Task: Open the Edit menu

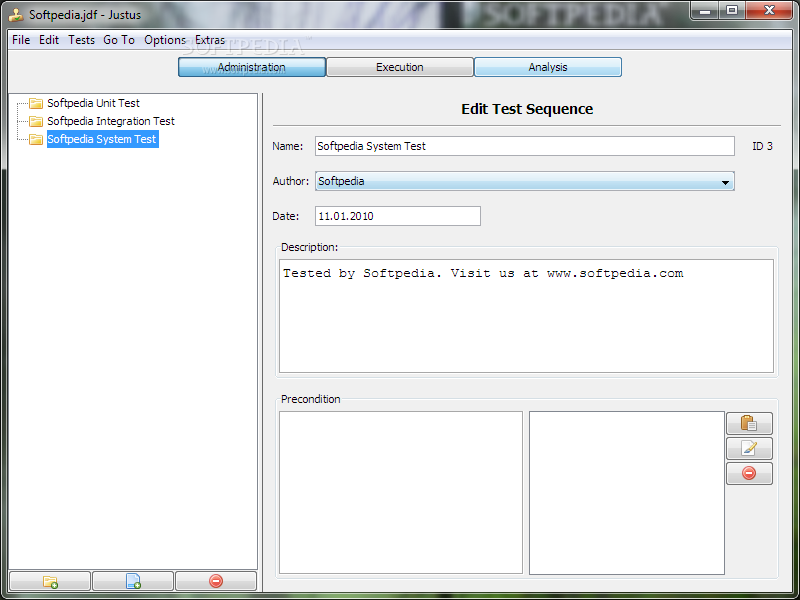Action: coord(49,40)
